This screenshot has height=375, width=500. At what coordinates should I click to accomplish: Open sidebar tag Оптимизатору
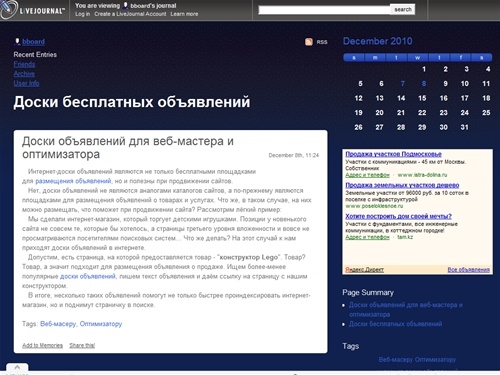click(x=435, y=360)
